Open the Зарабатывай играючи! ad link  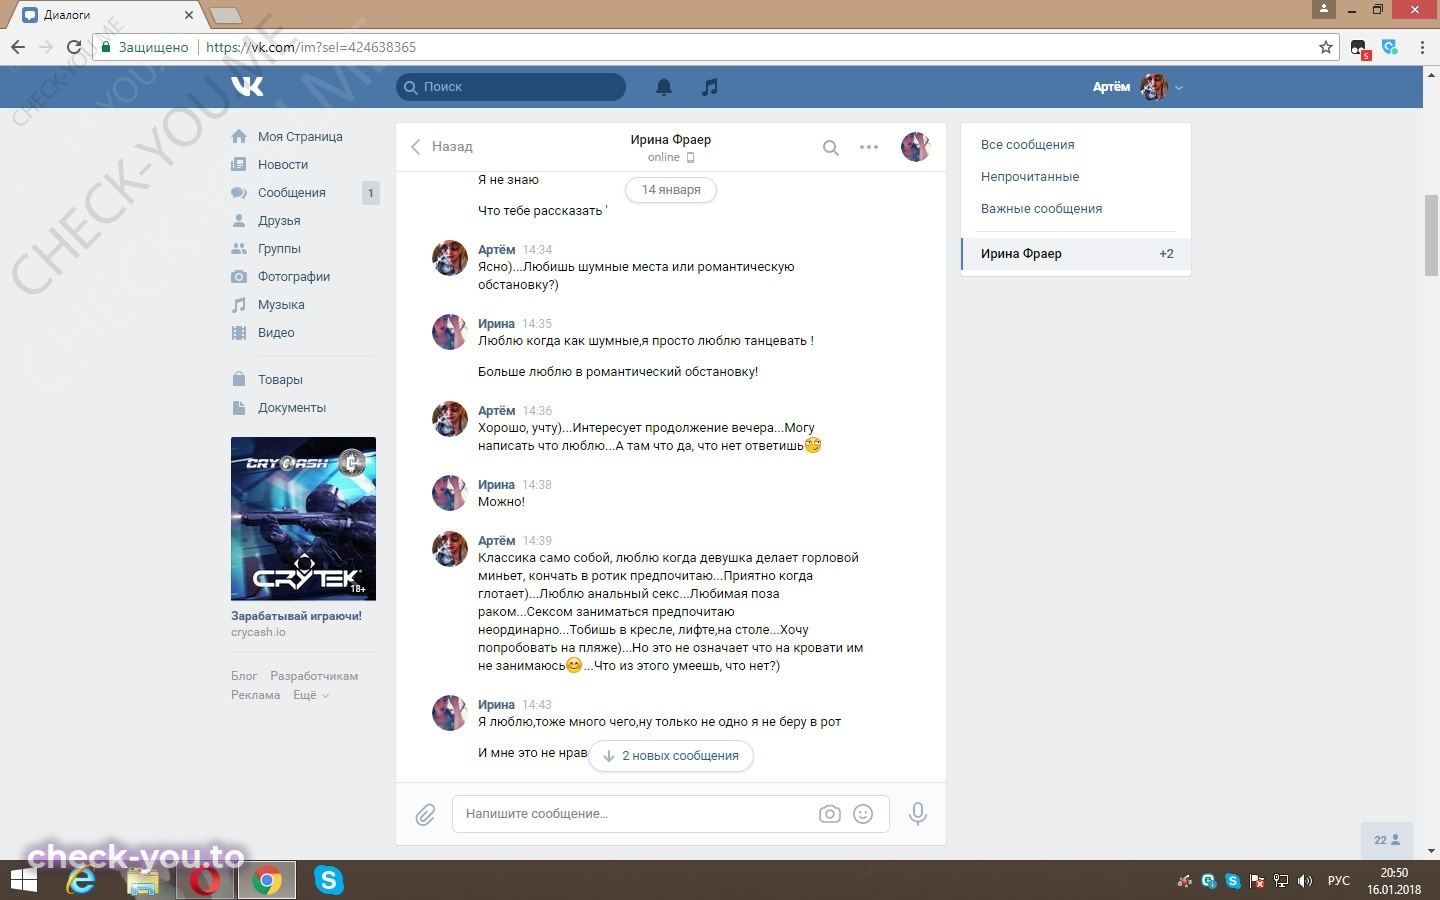point(296,616)
